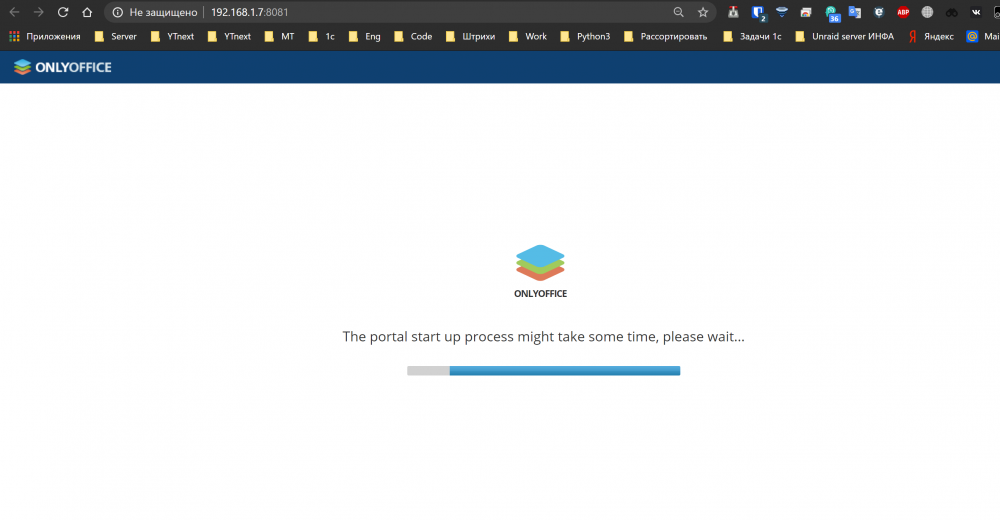Click the browser back arrow
1000x520 pixels.
pyautogui.click(x=14, y=12)
